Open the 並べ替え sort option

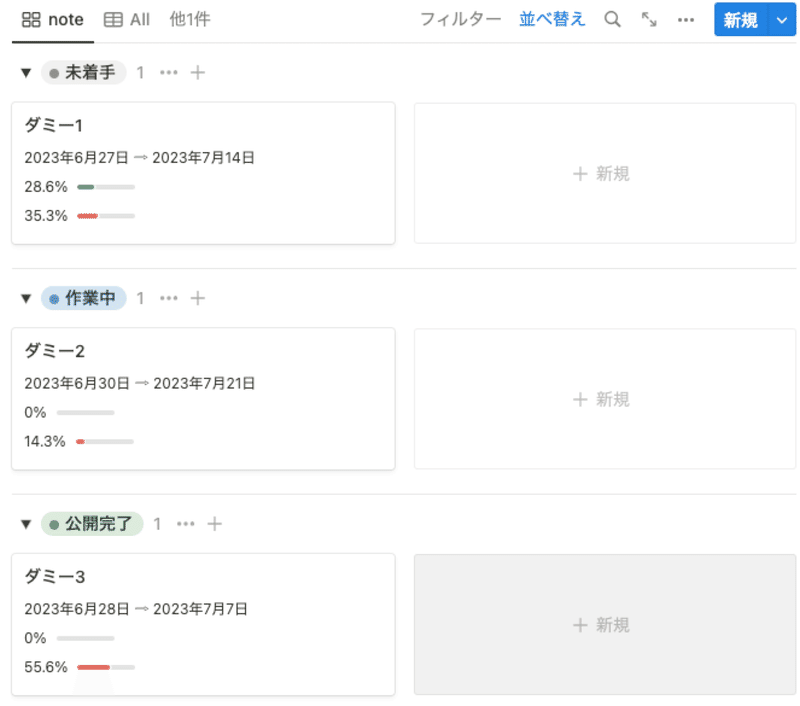pos(552,19)
